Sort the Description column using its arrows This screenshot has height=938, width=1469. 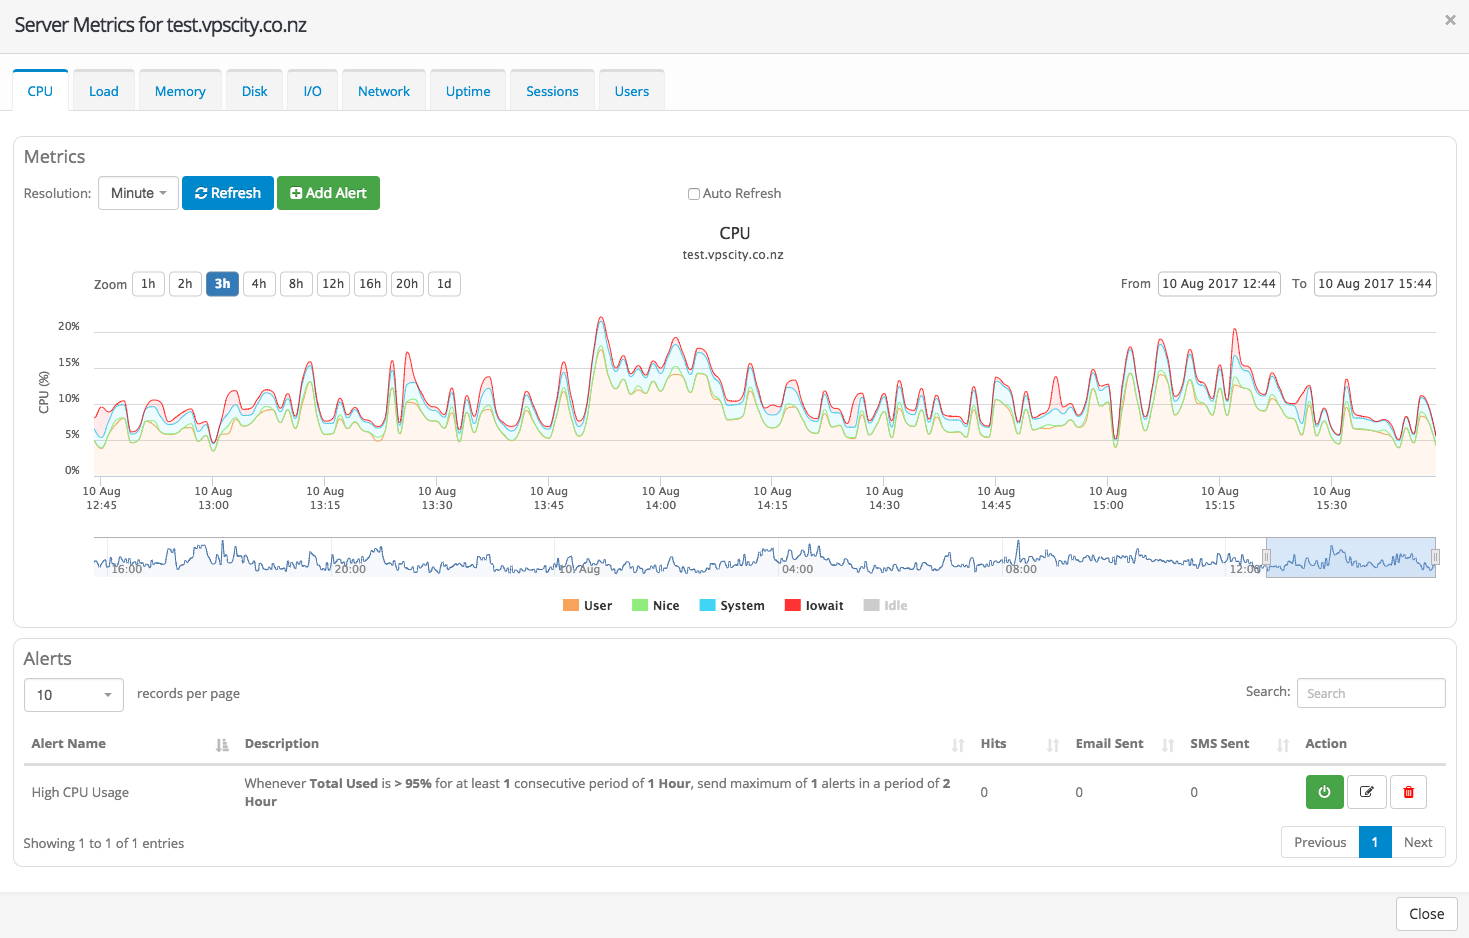tap(958, 745)
